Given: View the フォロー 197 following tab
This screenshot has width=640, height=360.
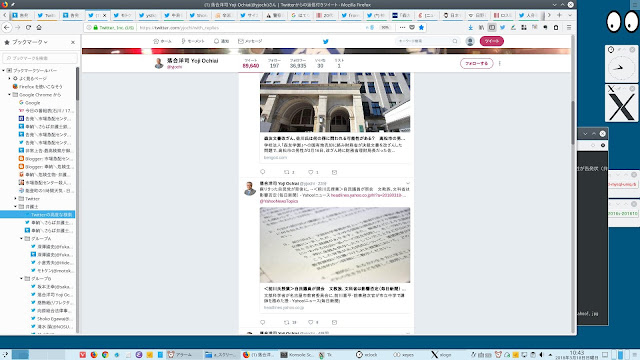Looking at the screenshot, I should click(274, 63).
